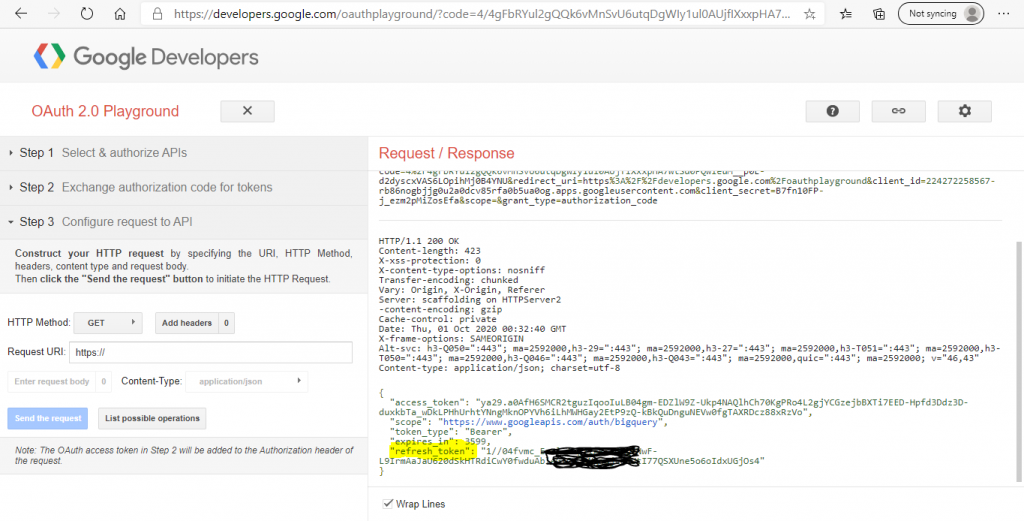Click the Cache-control: private line
Screen dimensions: 1024x521
point(438,319)
